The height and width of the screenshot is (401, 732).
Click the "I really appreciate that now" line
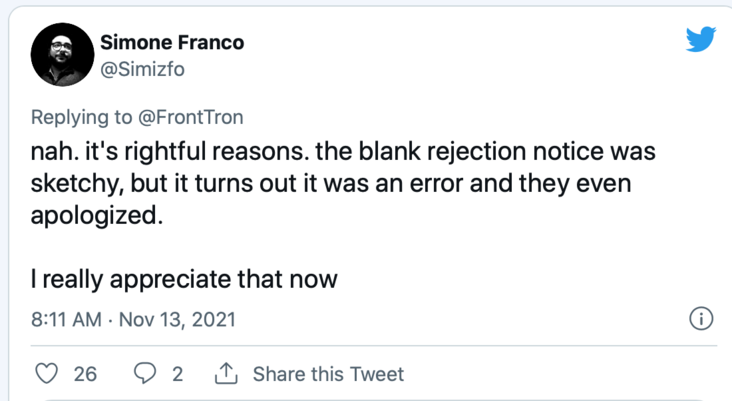184,279
